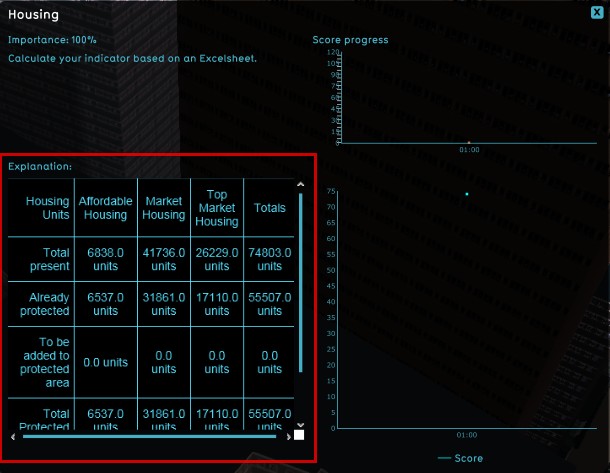
Task: Select the Total present row label
Action: click(48, 260)
